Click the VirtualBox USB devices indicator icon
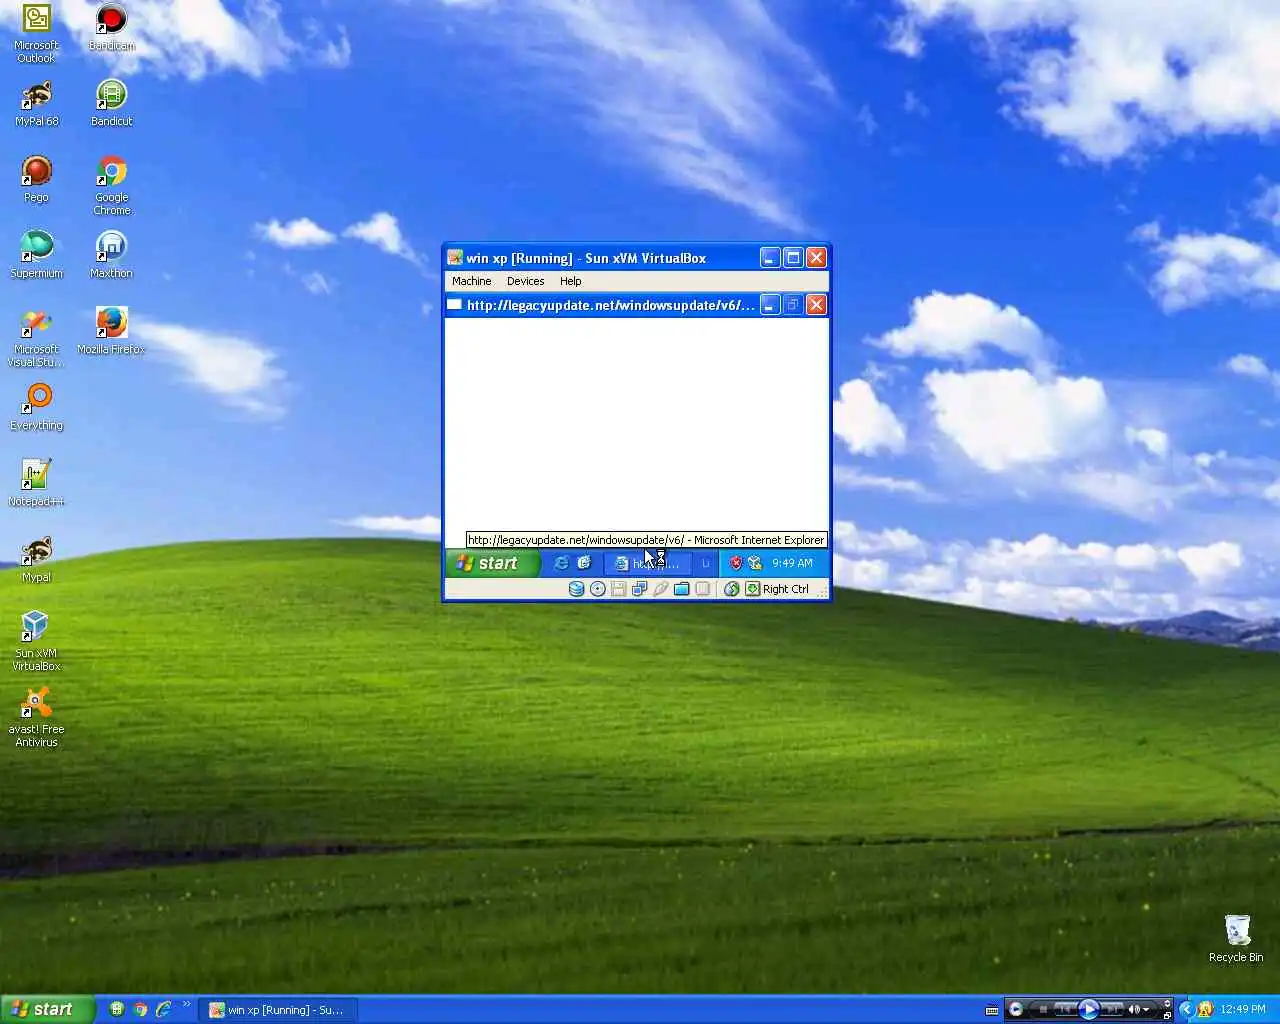 pyautogui.click(x=660, y=589)
